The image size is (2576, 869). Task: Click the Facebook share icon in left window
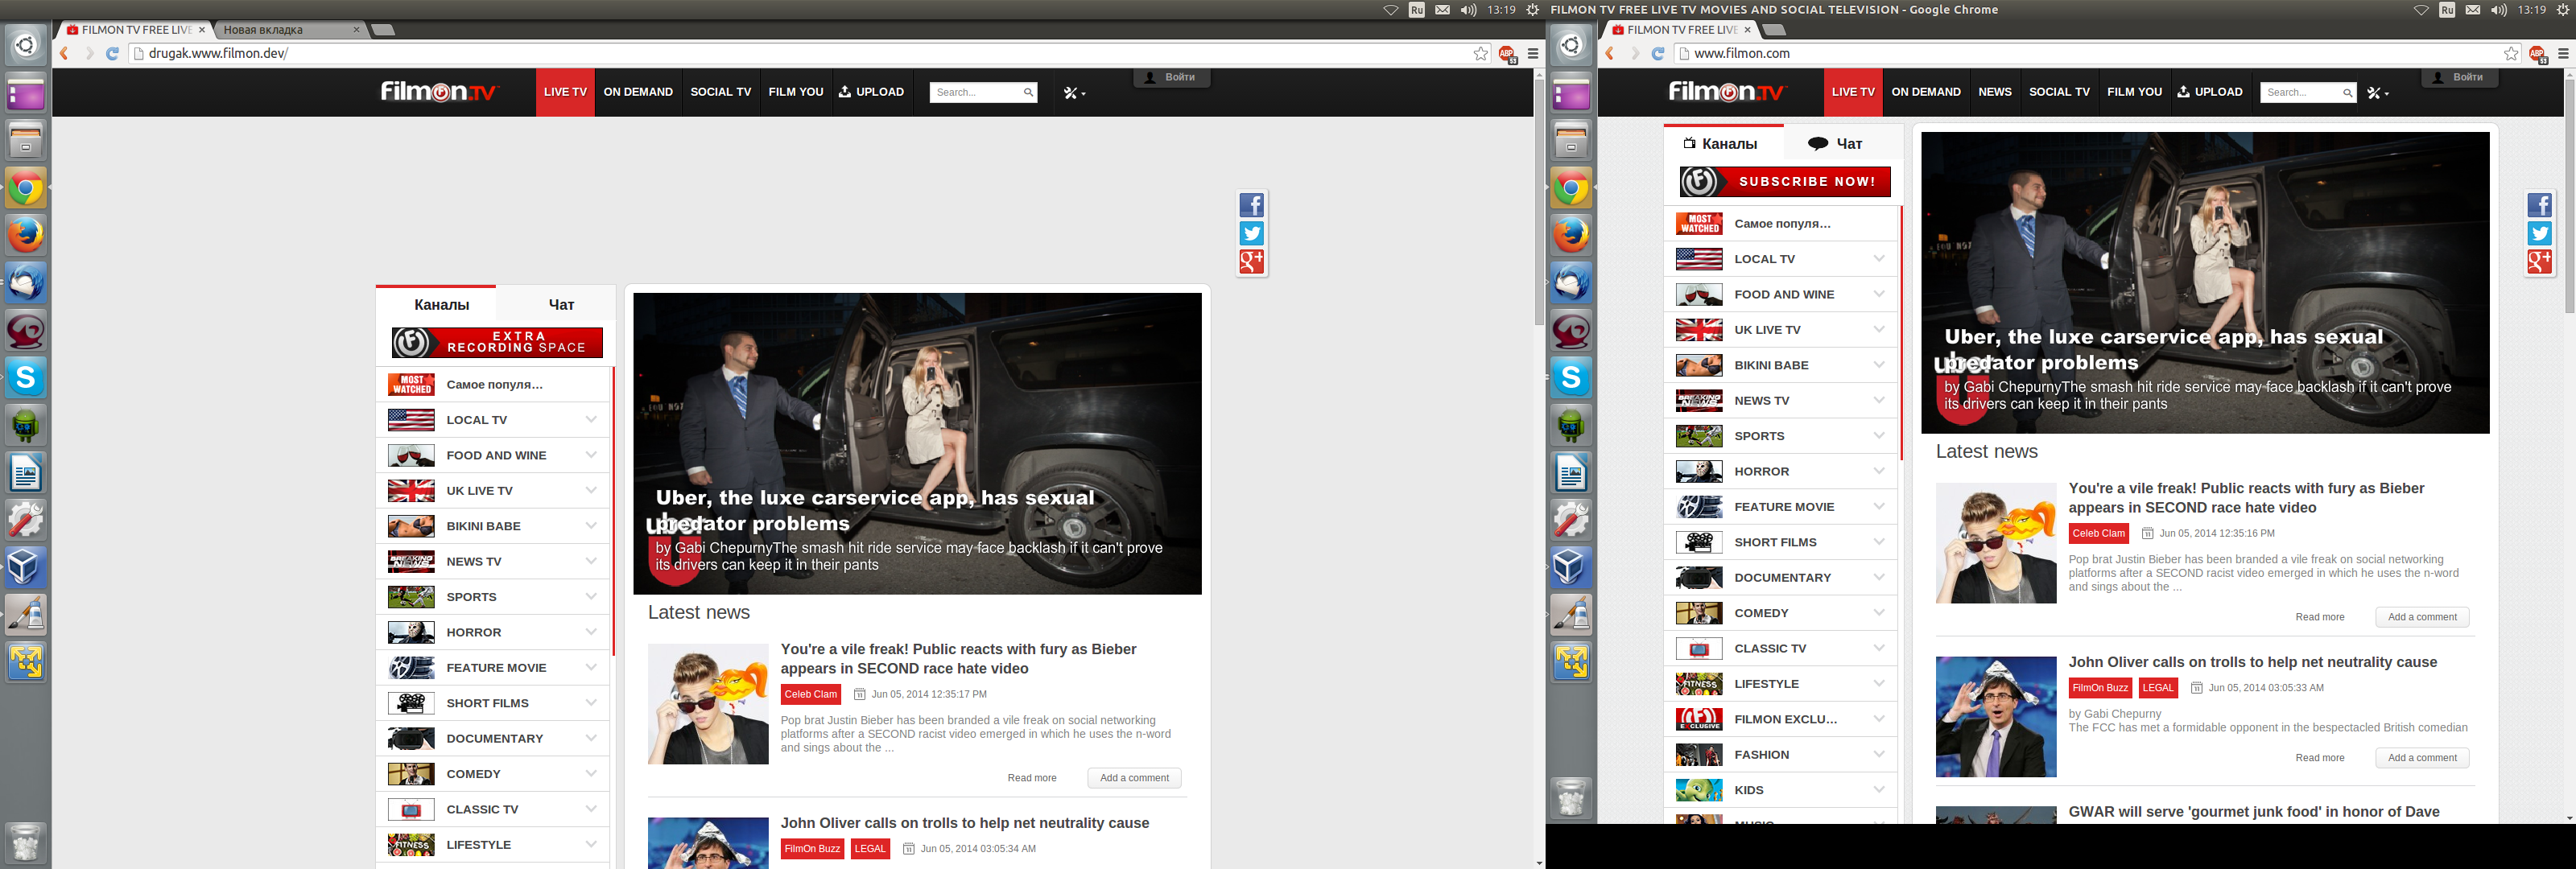coord(1251,205)
